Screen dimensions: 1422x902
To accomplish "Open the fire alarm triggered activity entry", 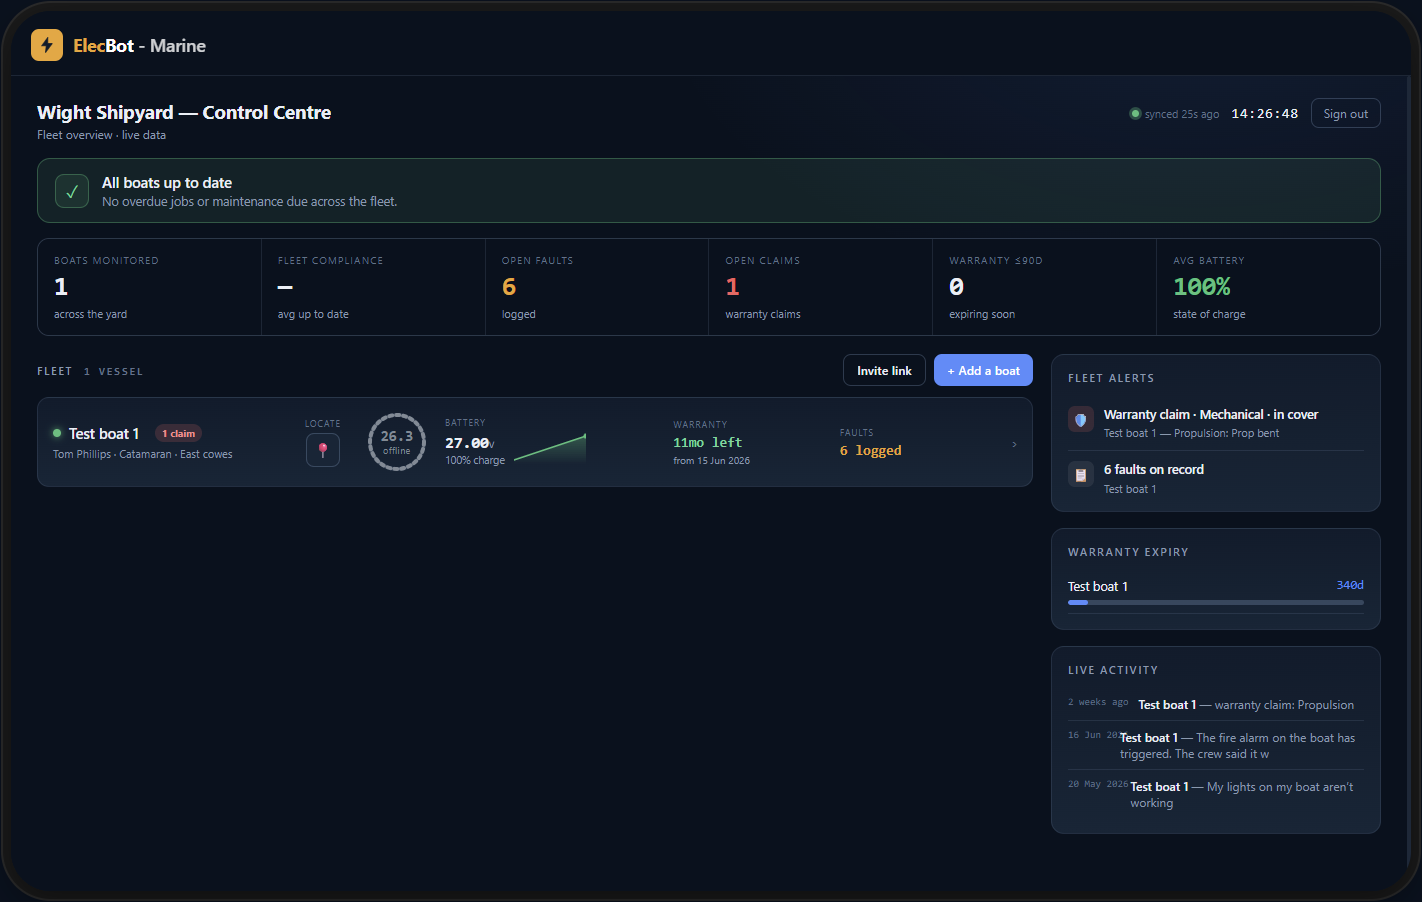I will point(1216,745).
